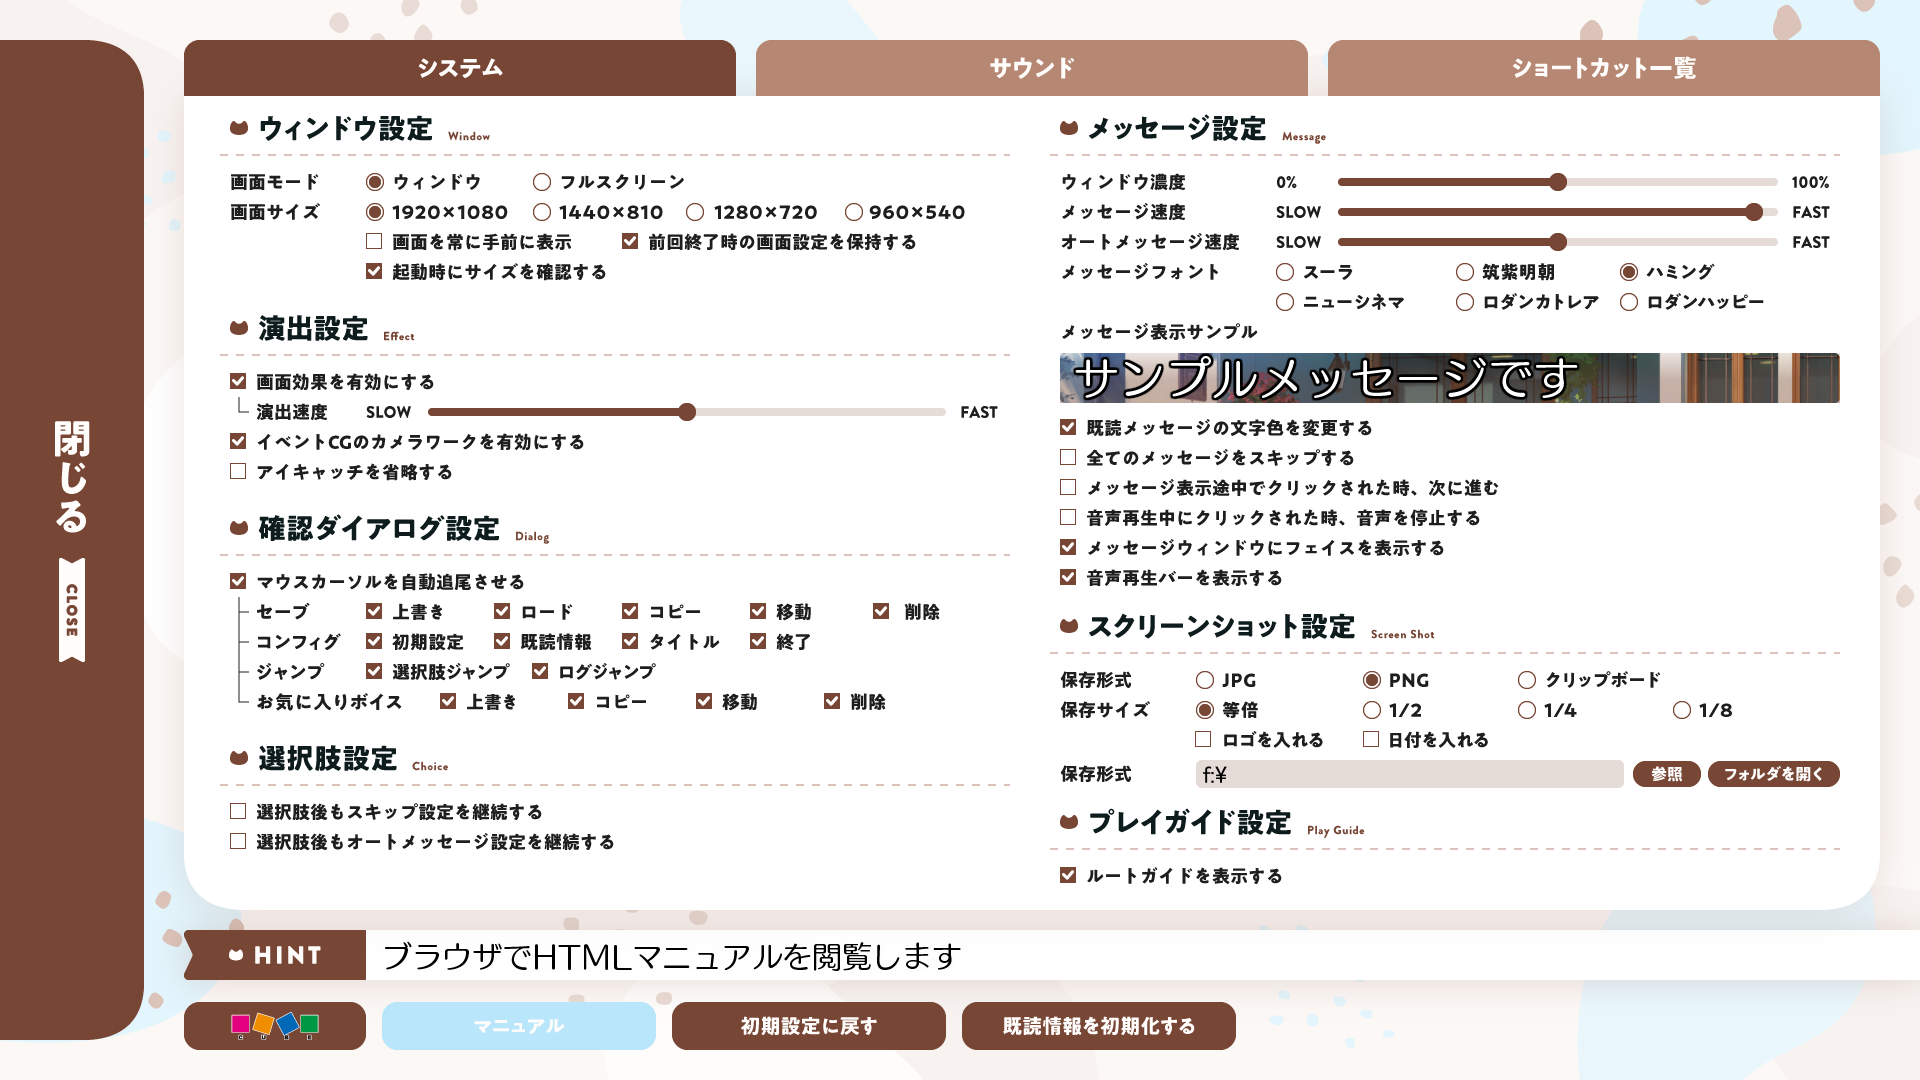Image resolution: width=1920 pixels, height=1080 pixels.
Task: Enable 選択肢後もスキップ設定を継続する
Action: pos(238,812)
